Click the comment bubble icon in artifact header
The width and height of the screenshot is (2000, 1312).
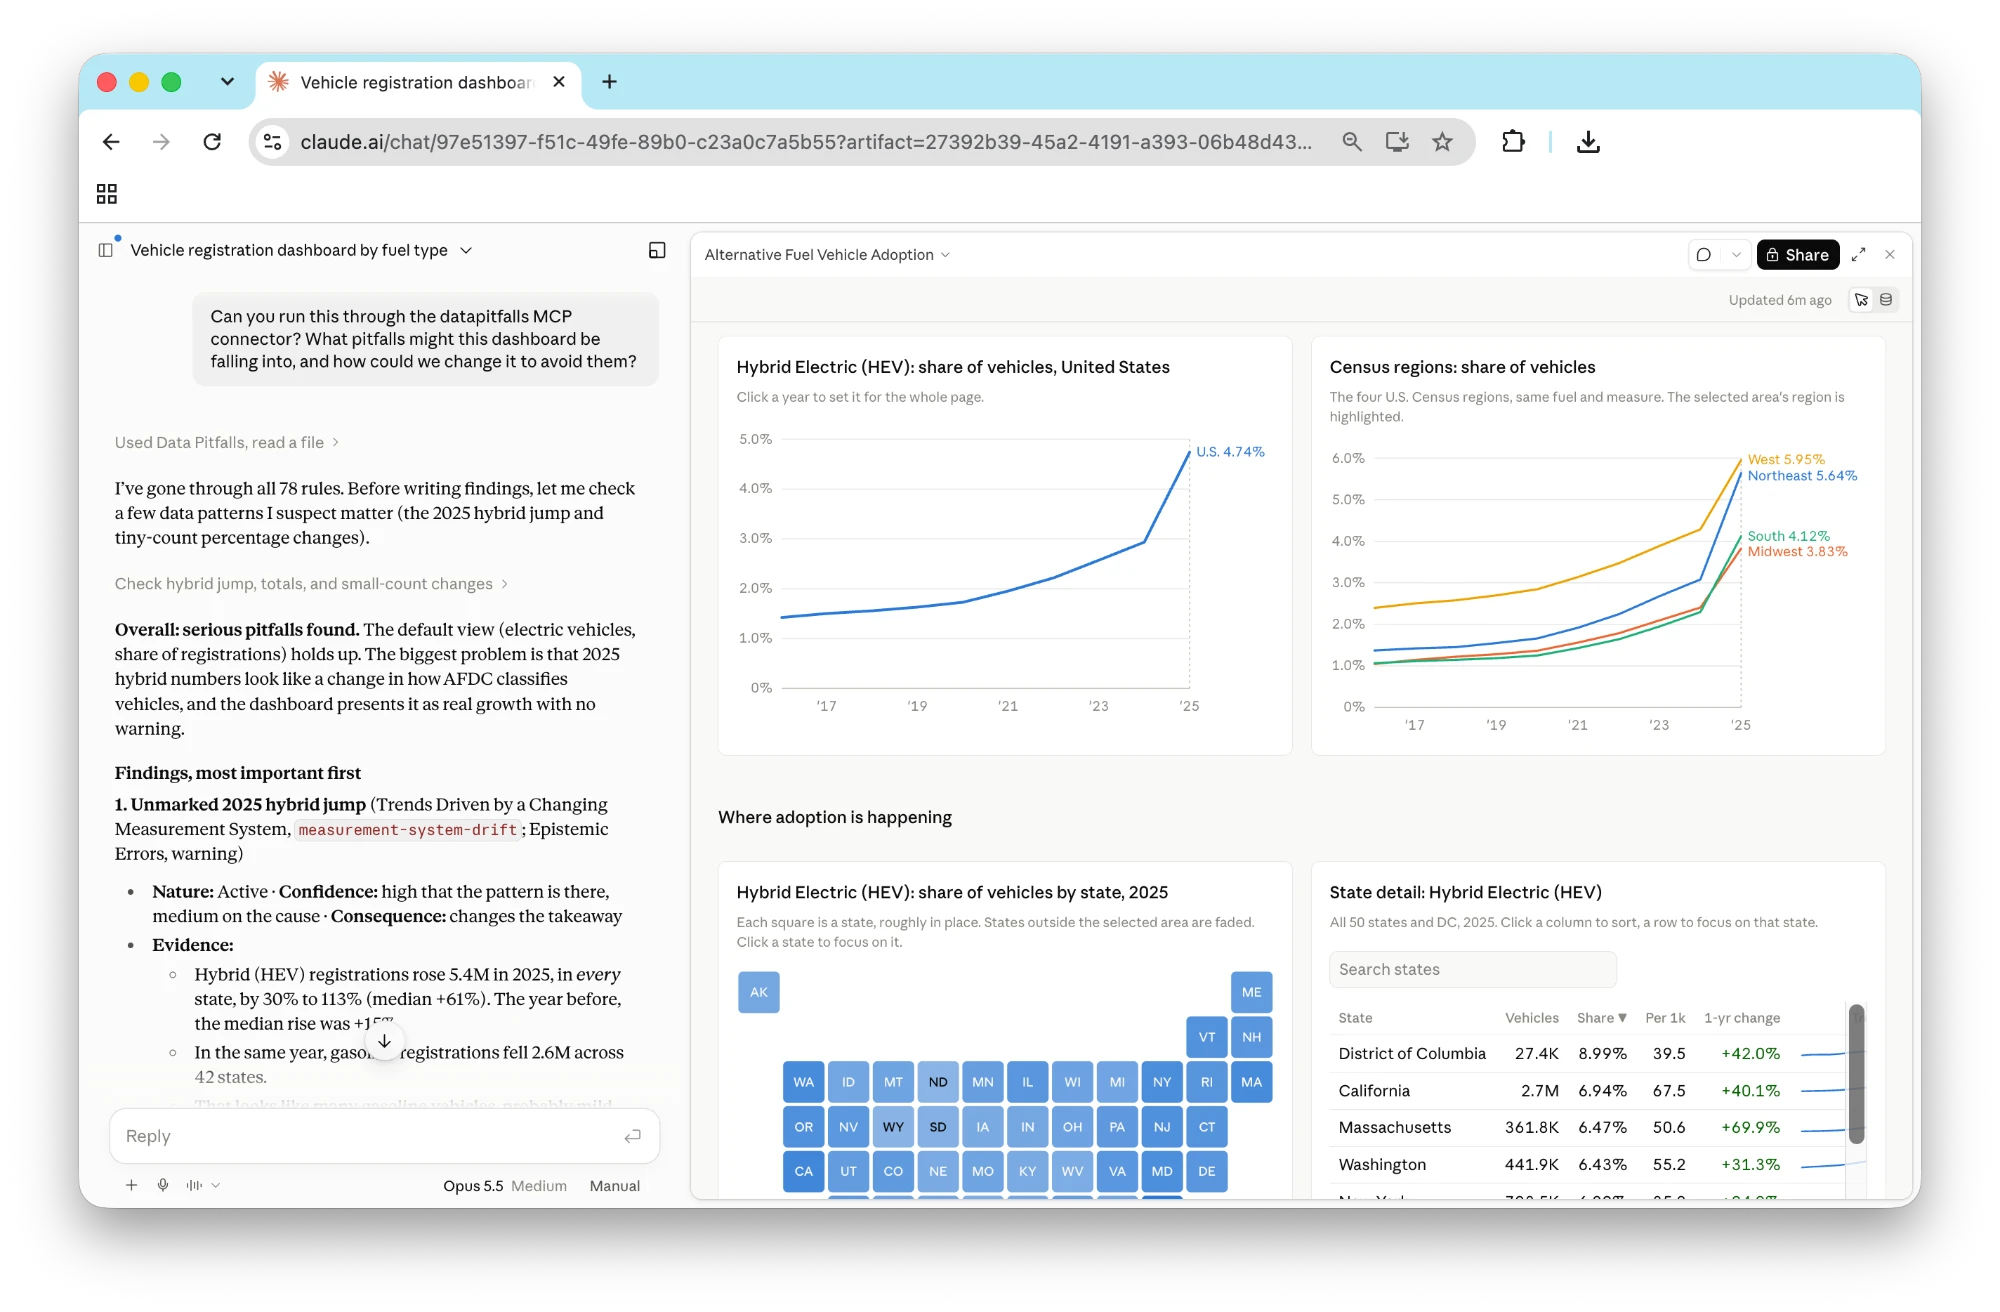click(1704, 255)
